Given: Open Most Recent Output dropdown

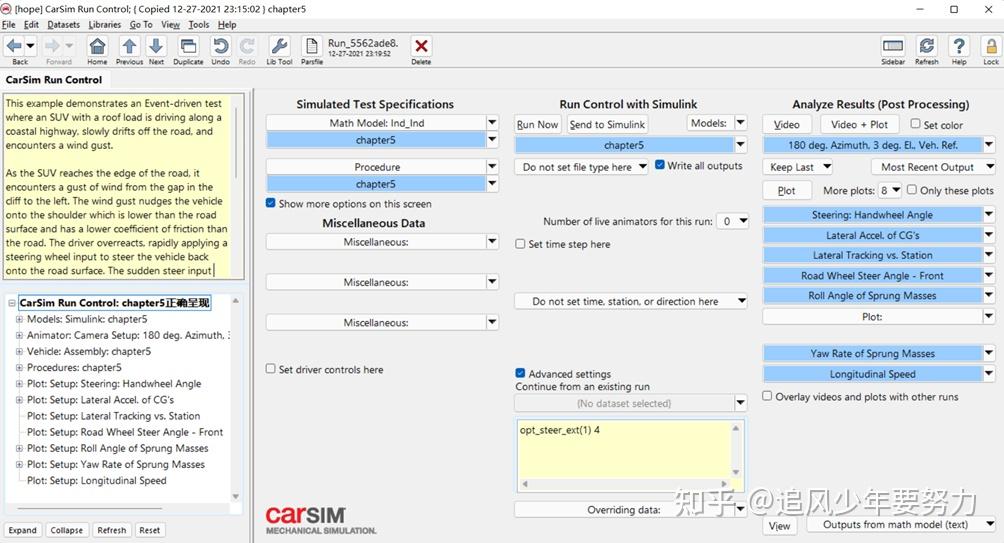Looking at the screenshot, I should click(x=933, y=167).
